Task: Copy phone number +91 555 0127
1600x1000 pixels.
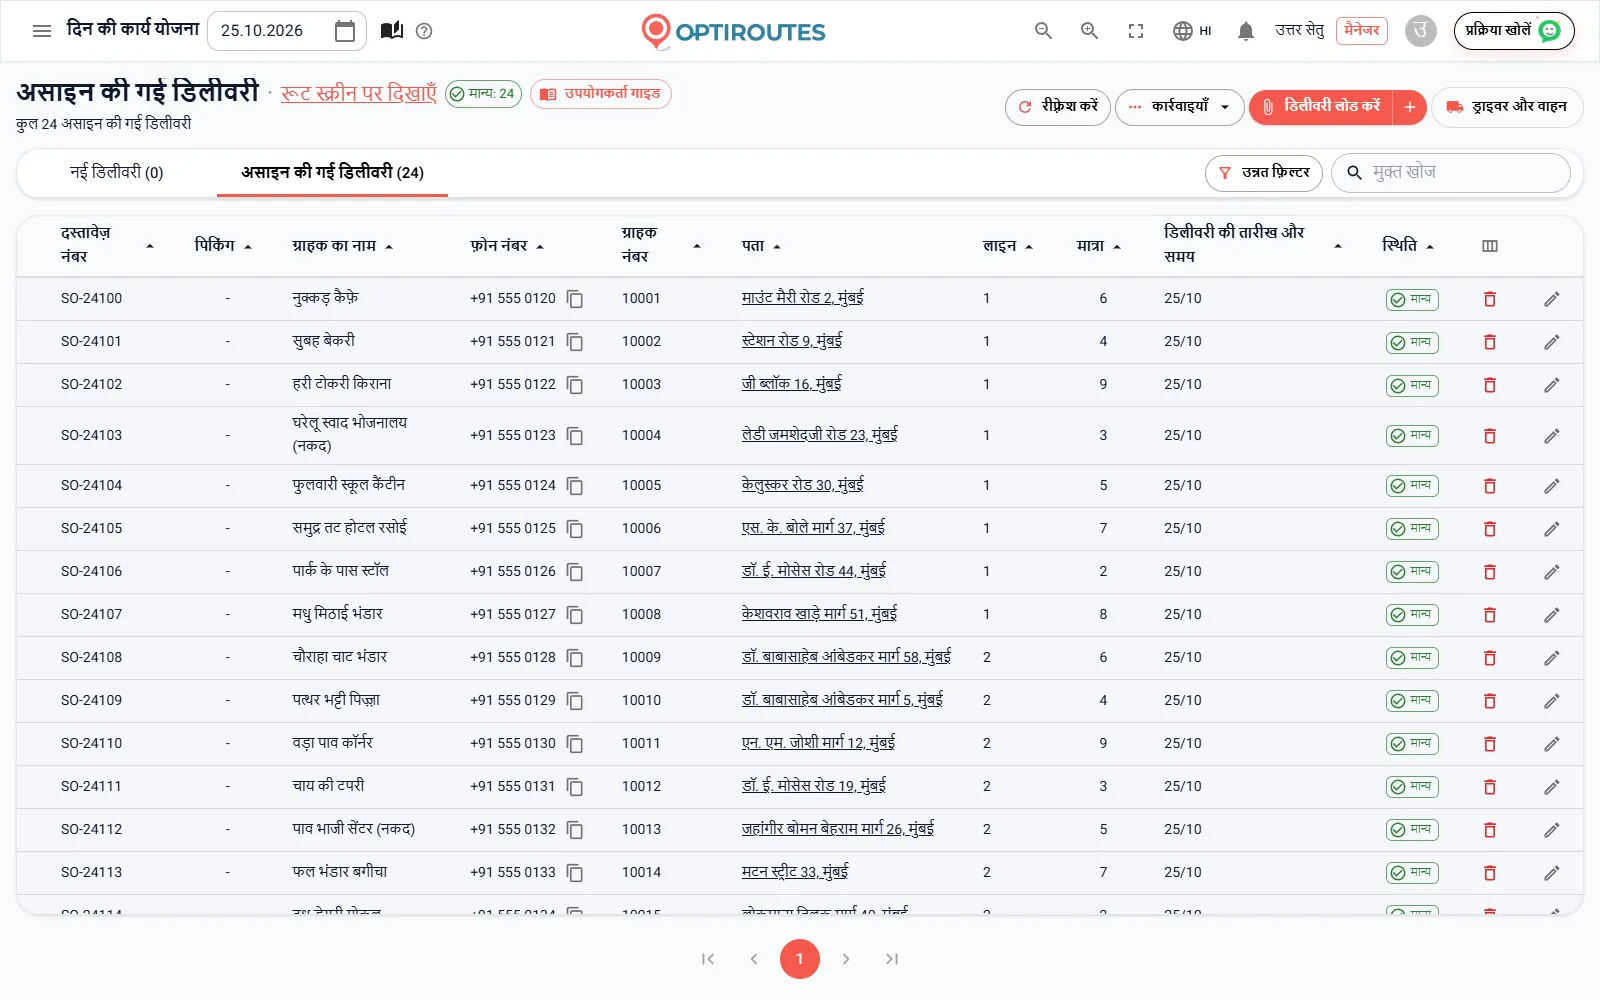Action: click(x=575, y=615)
